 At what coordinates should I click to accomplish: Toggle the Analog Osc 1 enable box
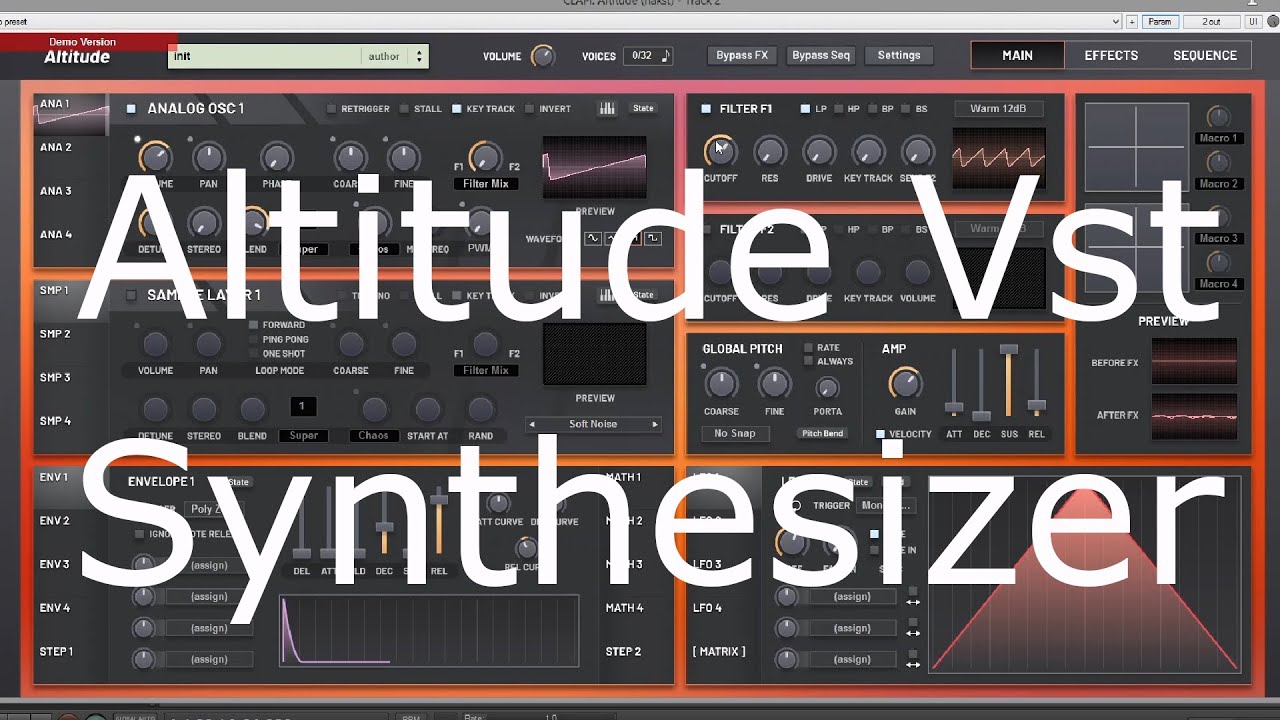[131, 109]
